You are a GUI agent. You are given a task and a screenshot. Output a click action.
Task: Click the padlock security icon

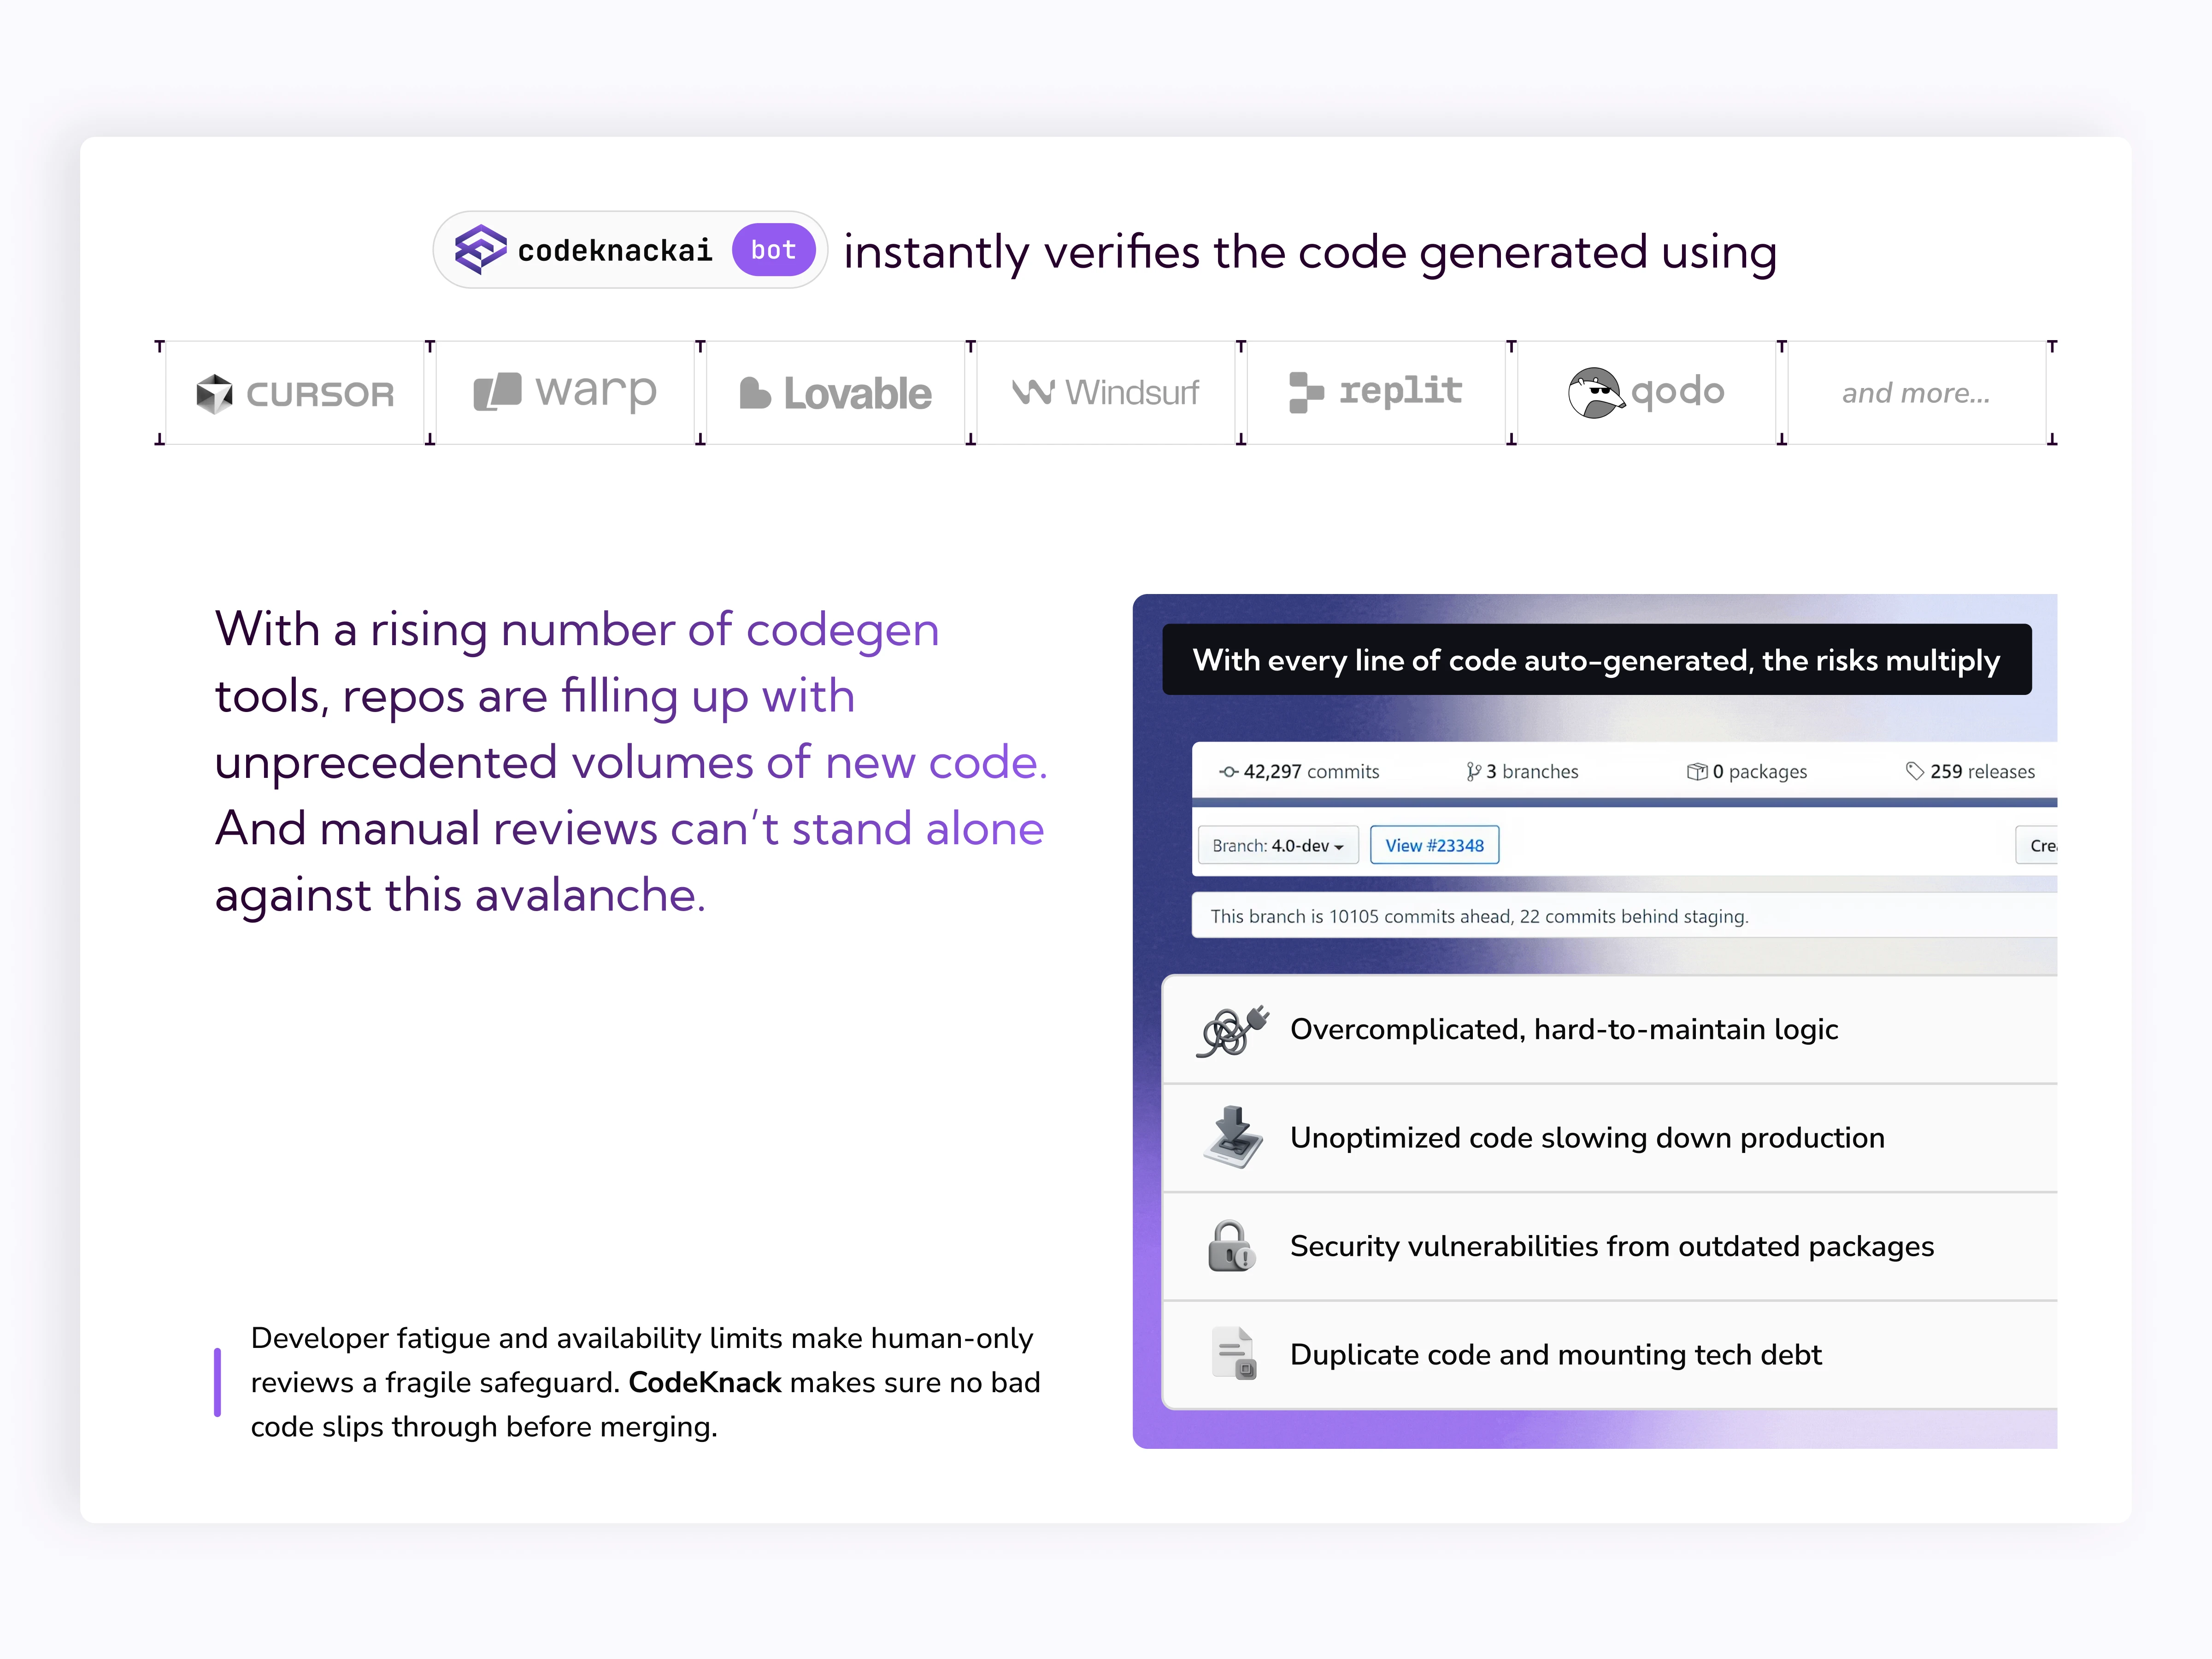[1230, 1246]
